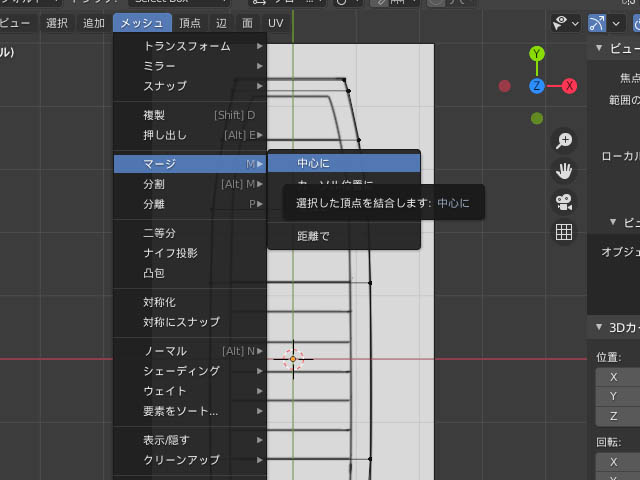Open gizmo options dropdown arrow
The image size is (640, 480).
616,23
